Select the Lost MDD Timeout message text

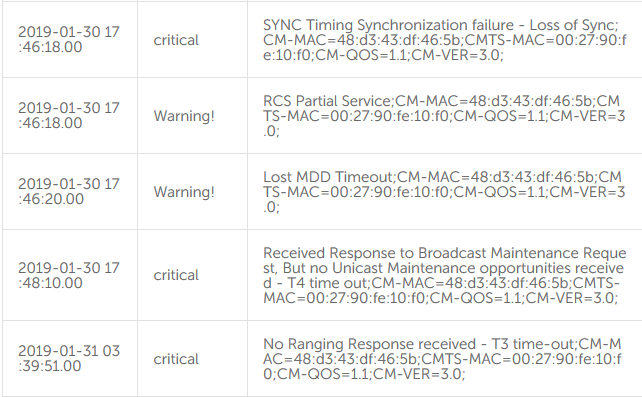tap(444, 192)
